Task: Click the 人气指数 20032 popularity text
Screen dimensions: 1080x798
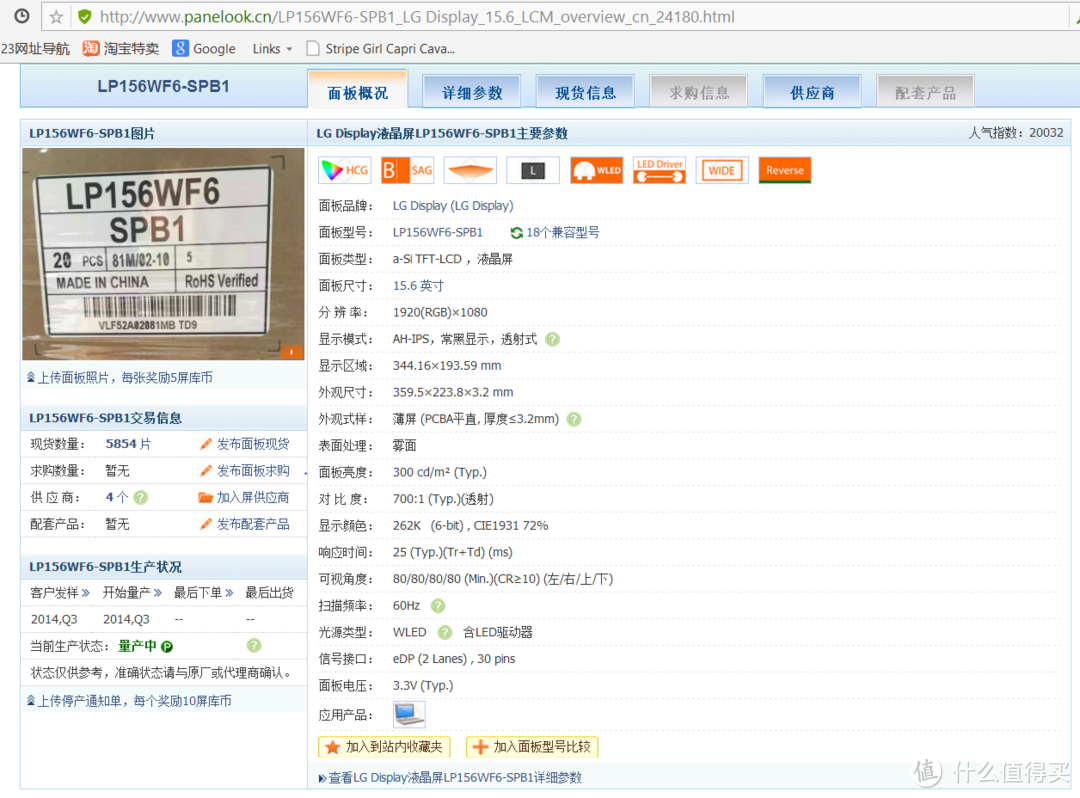Action: coord(1015,133)
